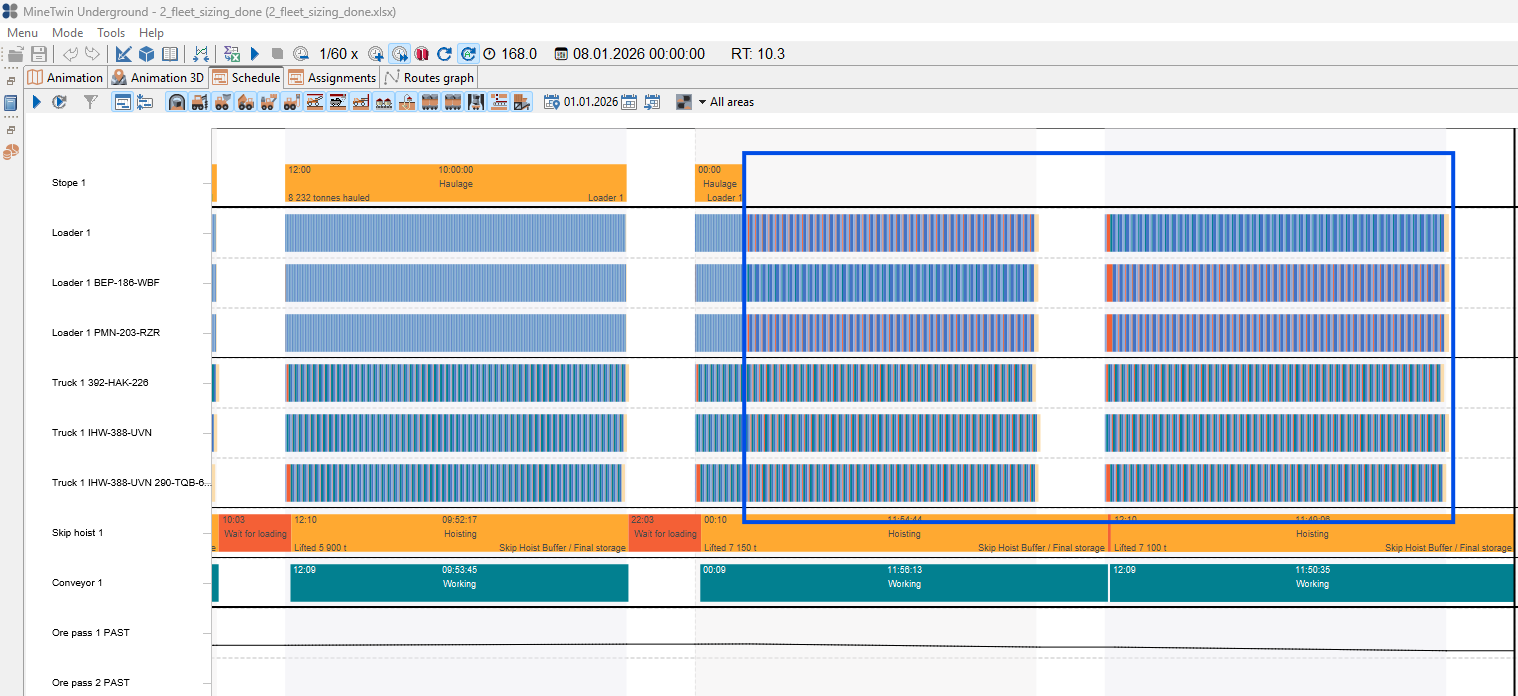Click the Stope 1 Haulage bar with 8 232 tonnes

(x=456, y=183)
